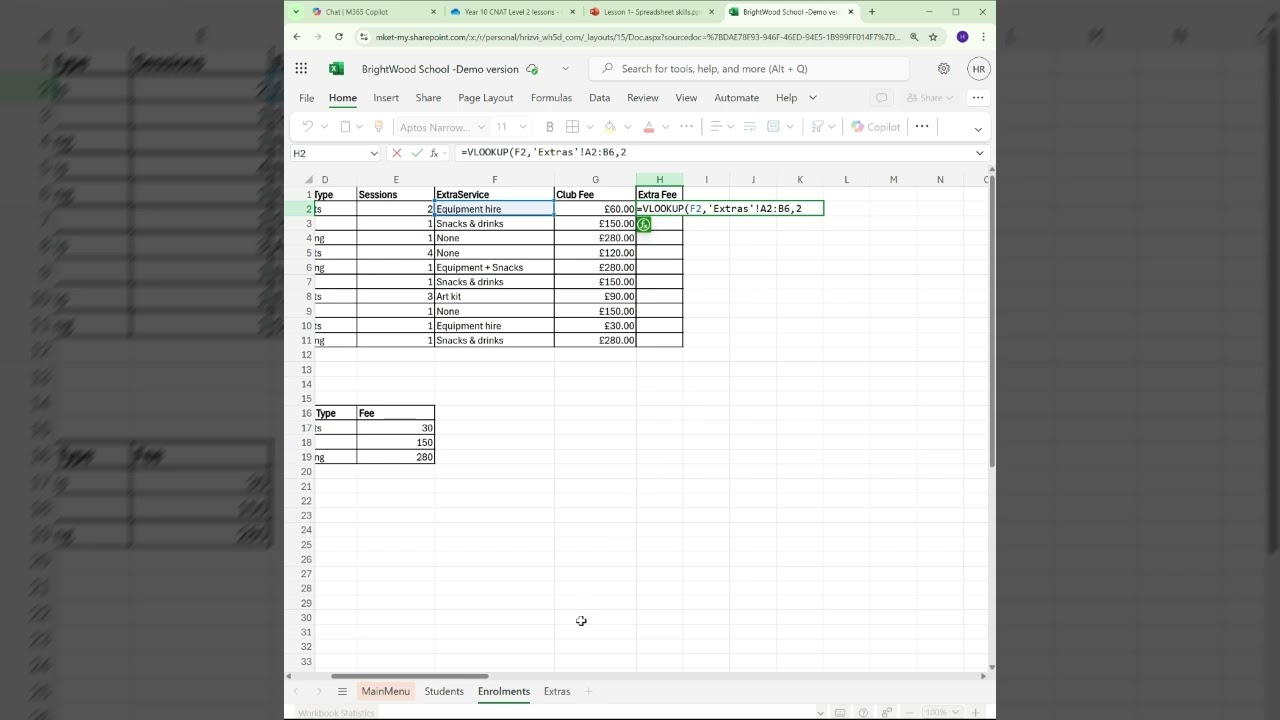1280x720 pixels.
Task: Expand the ribbon display options chevron
Action: (x=978, y=128)
